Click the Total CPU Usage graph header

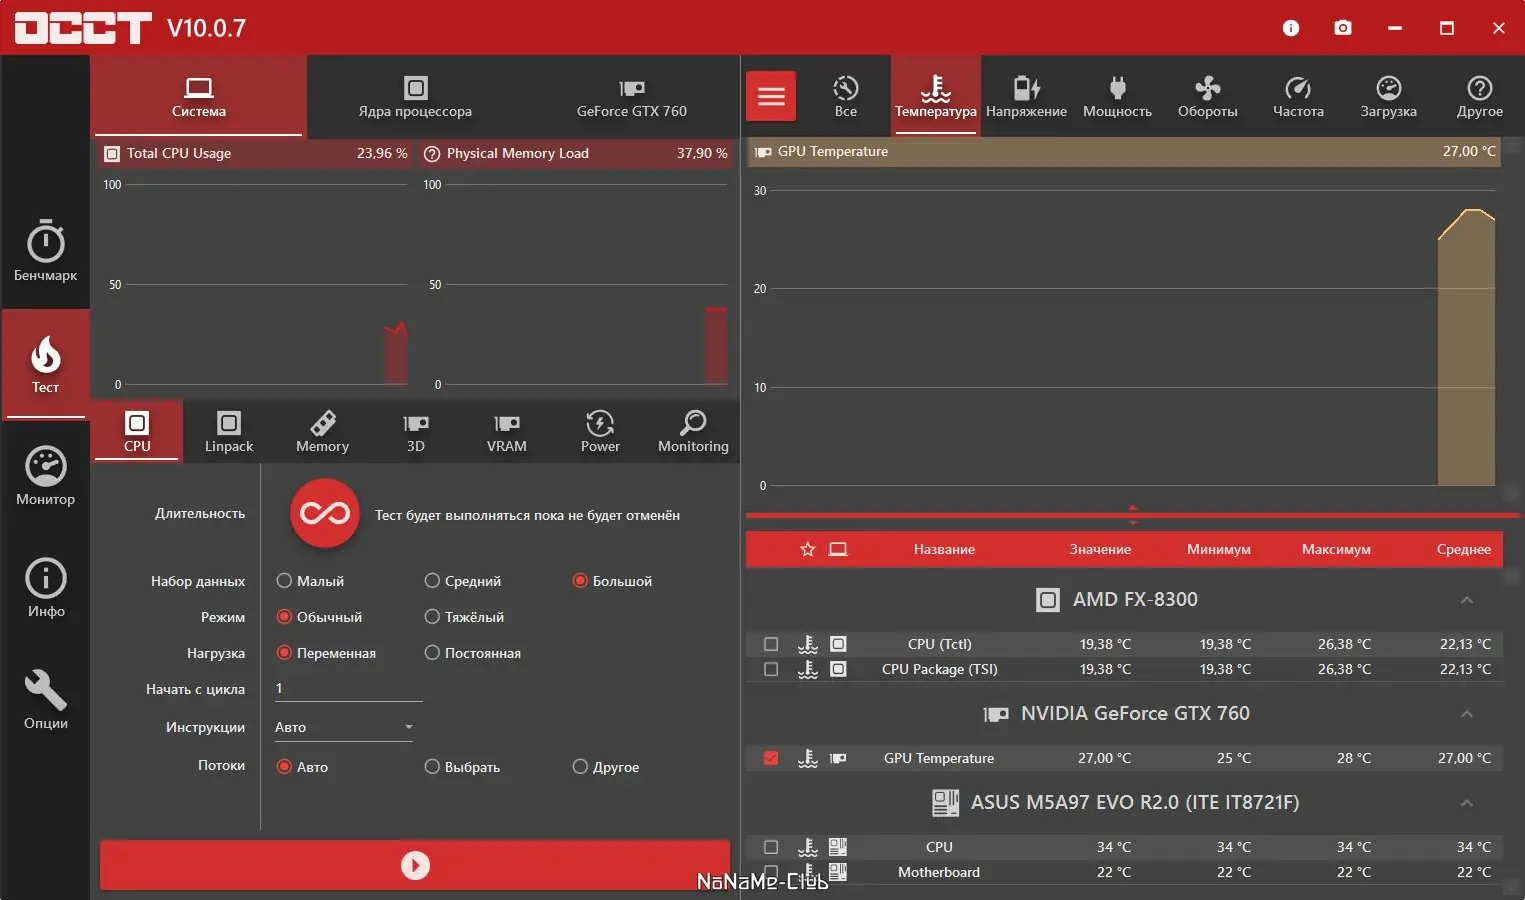pos(255,153)
